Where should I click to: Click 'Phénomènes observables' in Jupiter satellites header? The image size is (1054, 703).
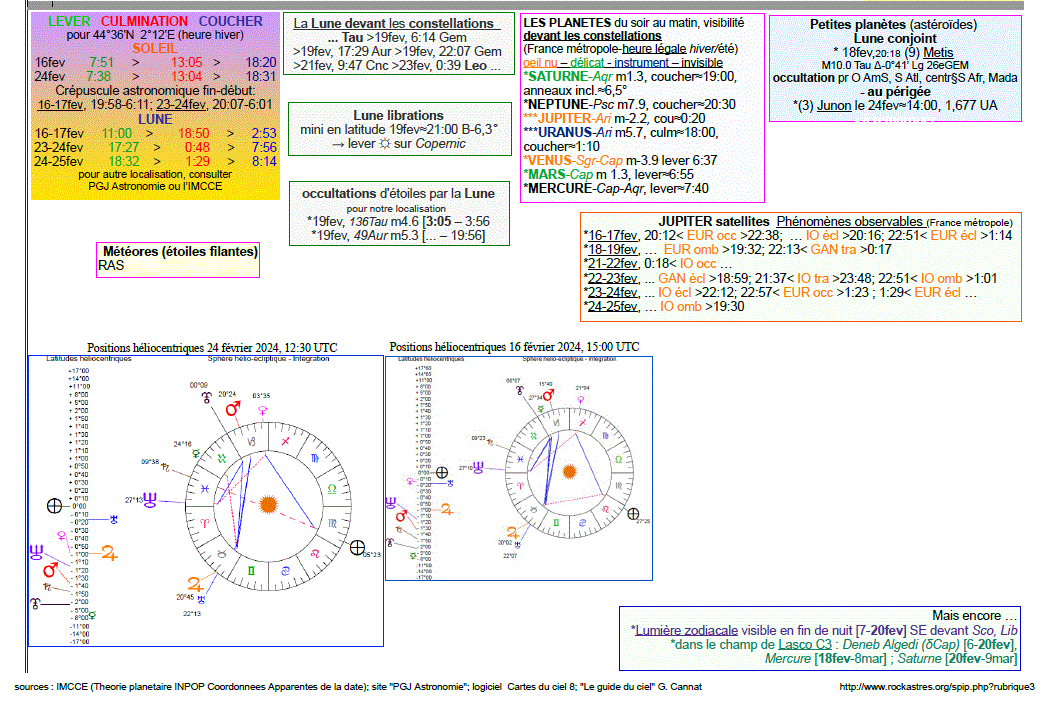[x=850, y=221]
